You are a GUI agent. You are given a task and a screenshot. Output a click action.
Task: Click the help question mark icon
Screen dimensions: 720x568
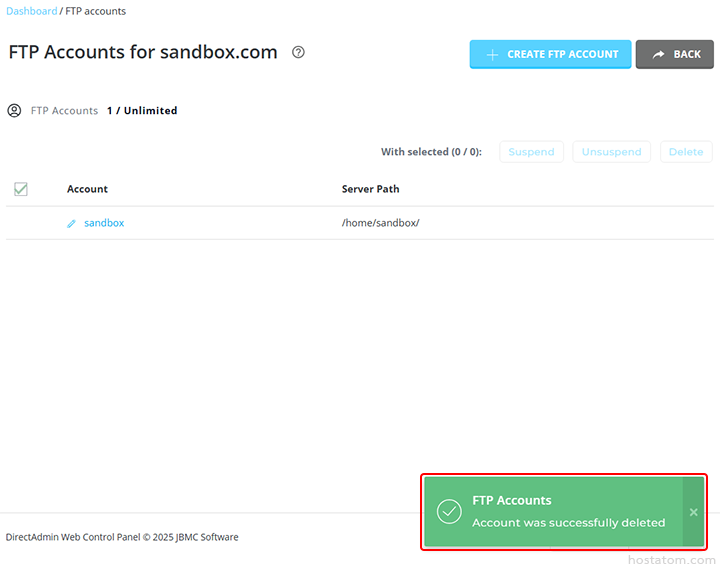[298, 53]
